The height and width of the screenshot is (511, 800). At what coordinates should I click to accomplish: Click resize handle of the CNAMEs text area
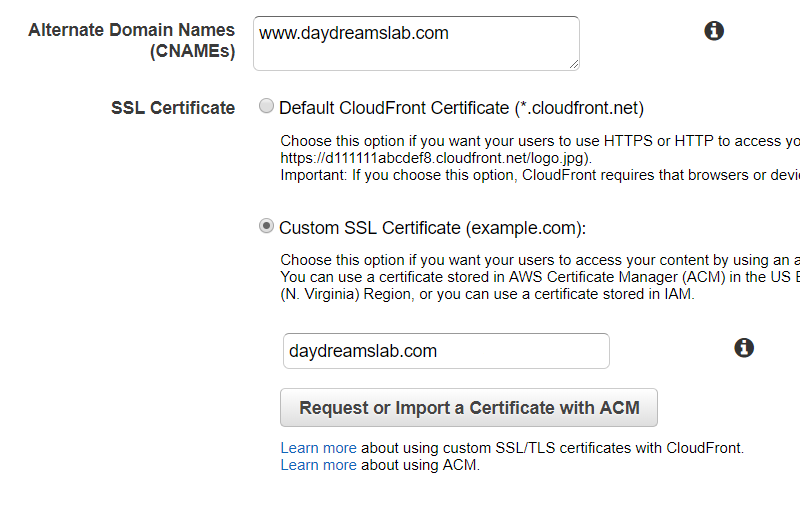(573, 64)
